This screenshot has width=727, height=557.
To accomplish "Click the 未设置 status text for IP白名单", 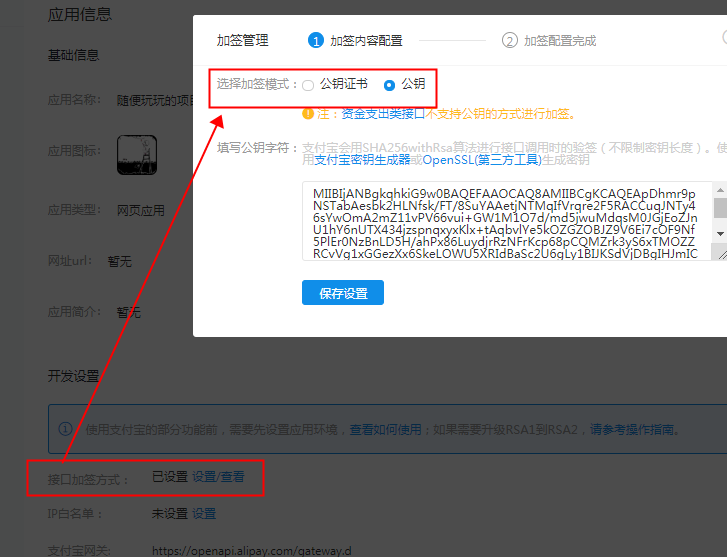I will click(170, 513).
